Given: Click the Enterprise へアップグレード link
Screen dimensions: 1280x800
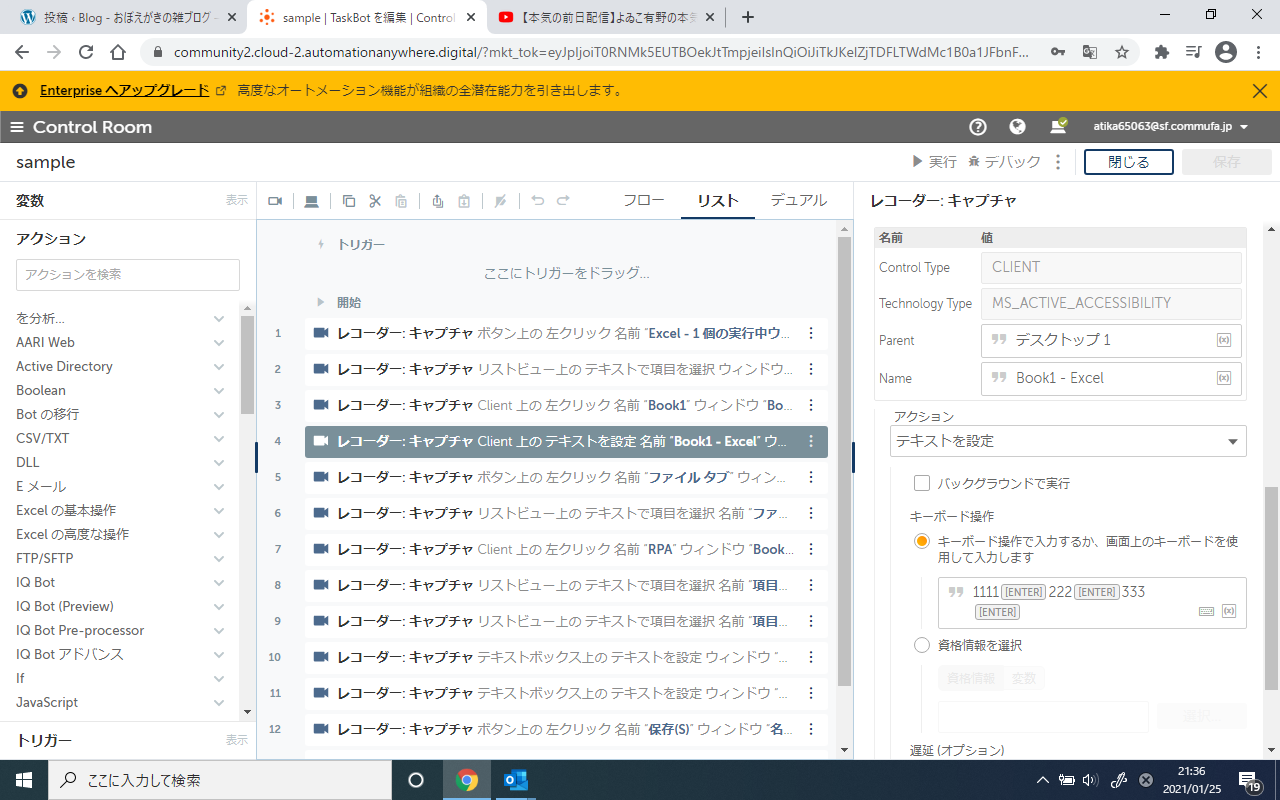Looking at the screenshot, I should coord(124,90).
